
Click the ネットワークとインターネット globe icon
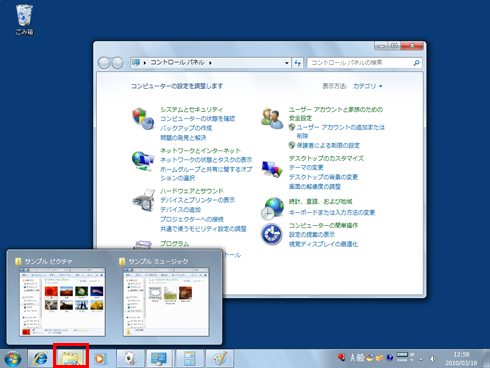tap(143, 161)
